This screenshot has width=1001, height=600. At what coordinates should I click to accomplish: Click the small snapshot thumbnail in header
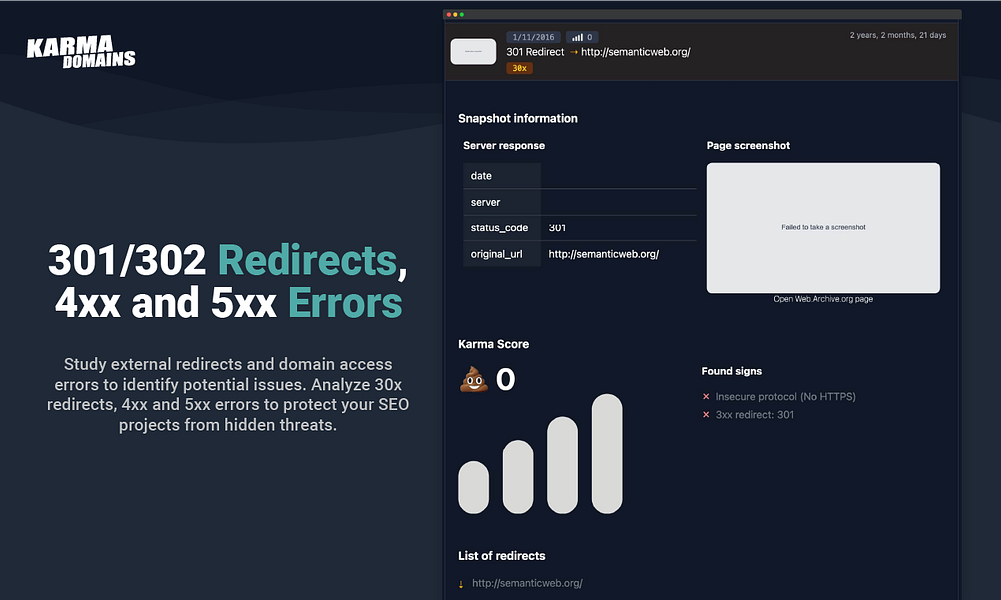(x=473, y=52)
